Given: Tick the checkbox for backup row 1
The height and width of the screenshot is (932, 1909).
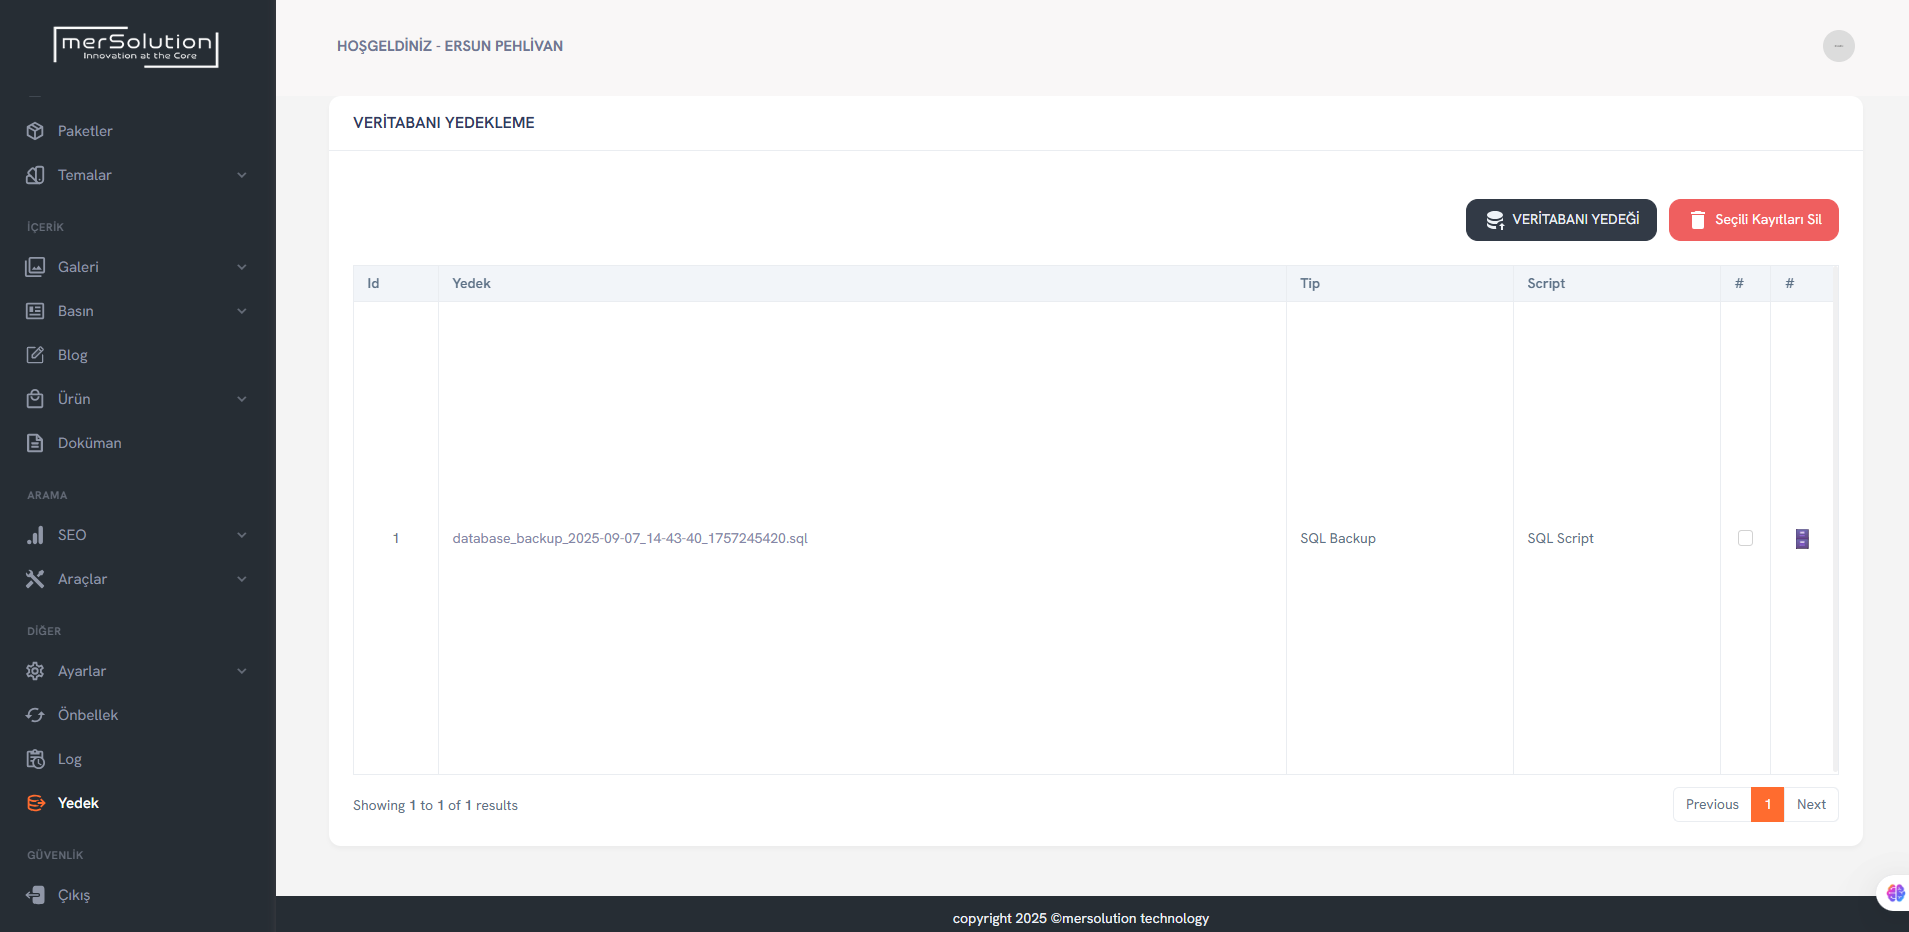Looking at the screenshot, I should tap(1745, 538).
